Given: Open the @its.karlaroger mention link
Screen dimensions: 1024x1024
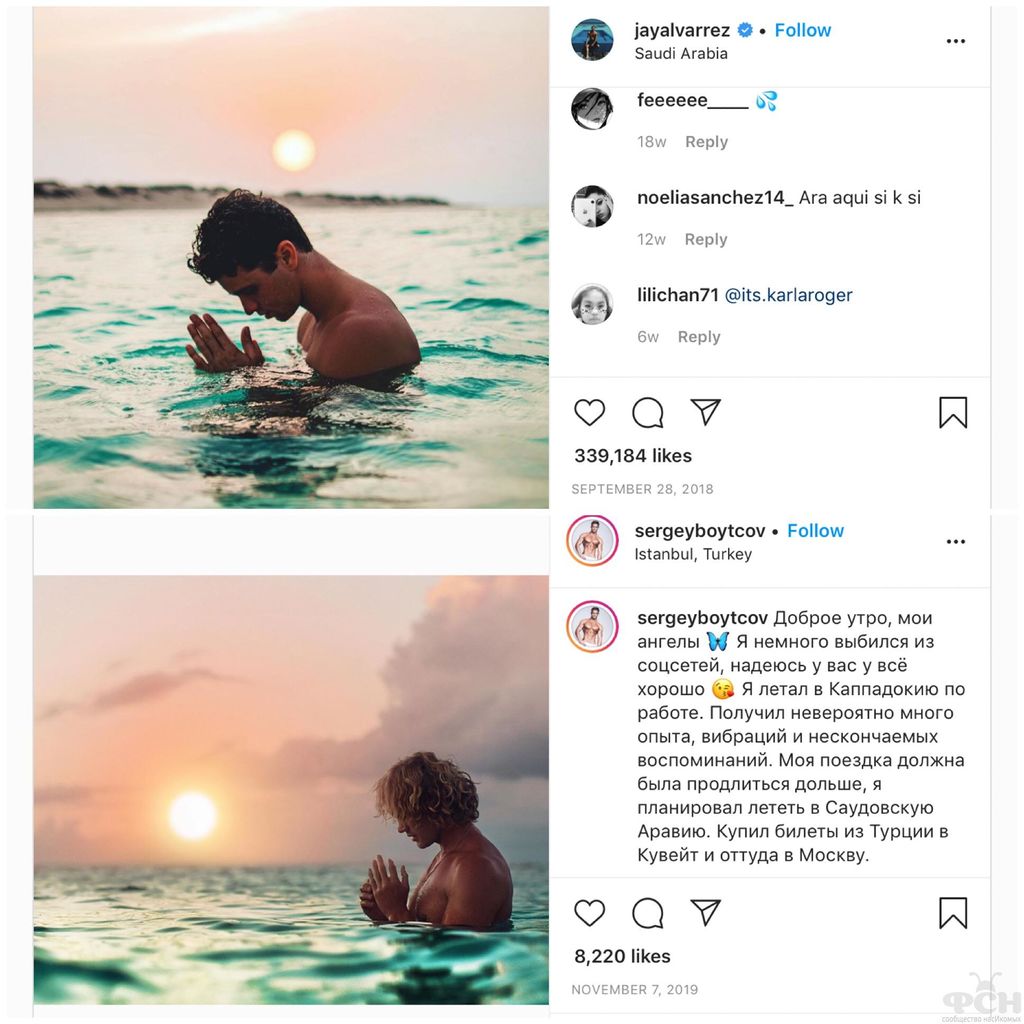Looking at the screenshot, I should [788, 295].
